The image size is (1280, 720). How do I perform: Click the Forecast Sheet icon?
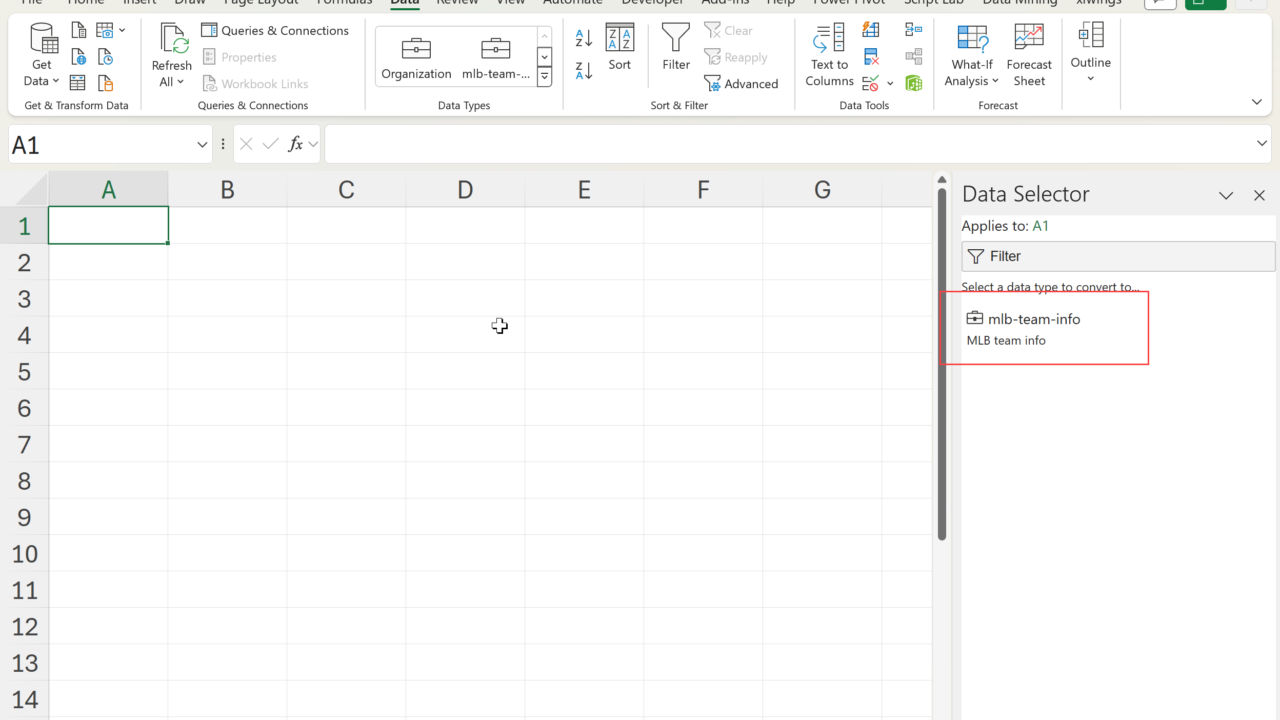[1029, 56]
